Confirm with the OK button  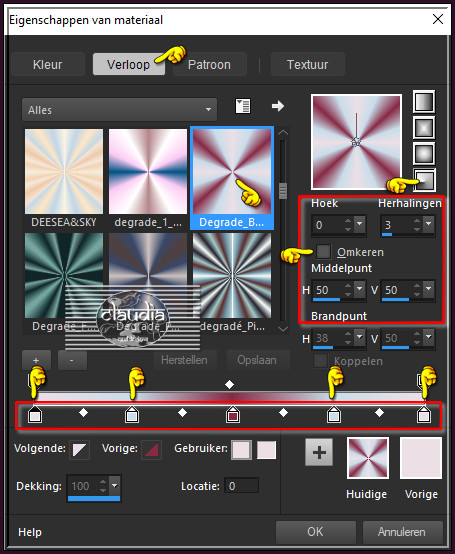[x=315, y=531]
